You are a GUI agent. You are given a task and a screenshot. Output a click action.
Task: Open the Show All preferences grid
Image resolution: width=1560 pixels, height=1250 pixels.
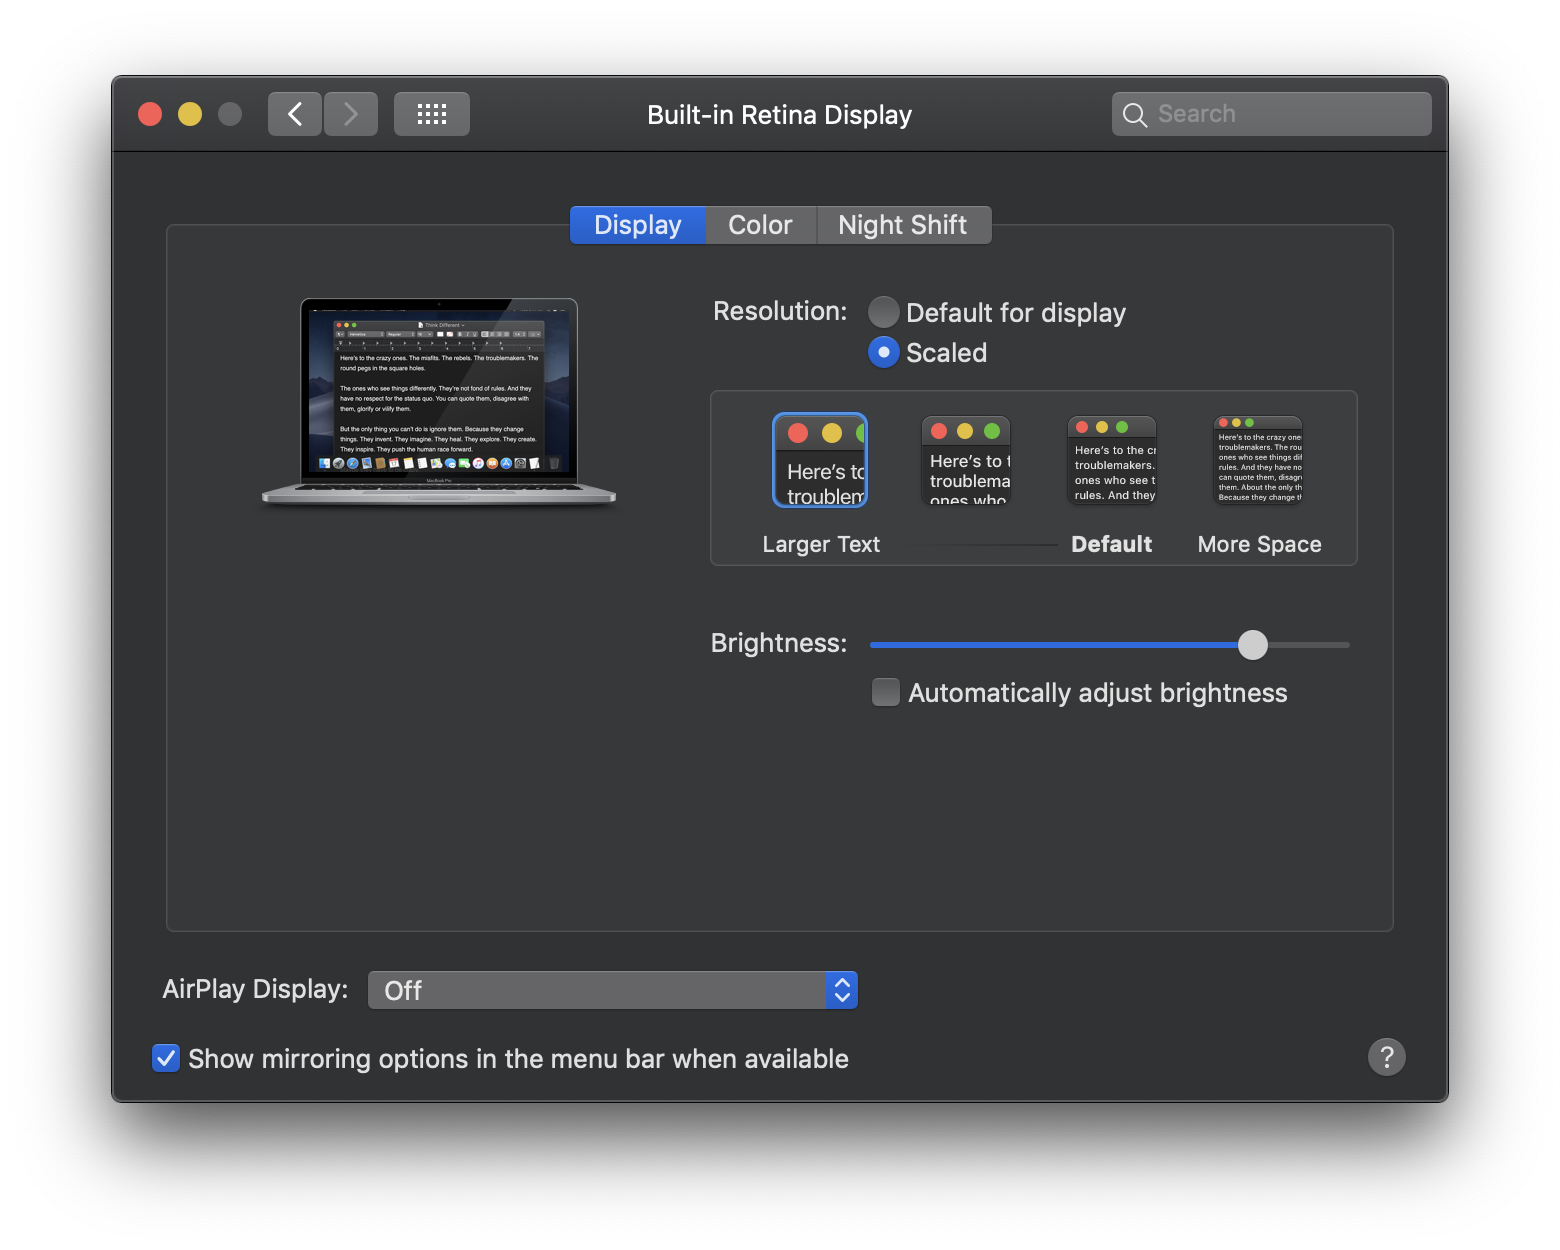tap(431, 113)
